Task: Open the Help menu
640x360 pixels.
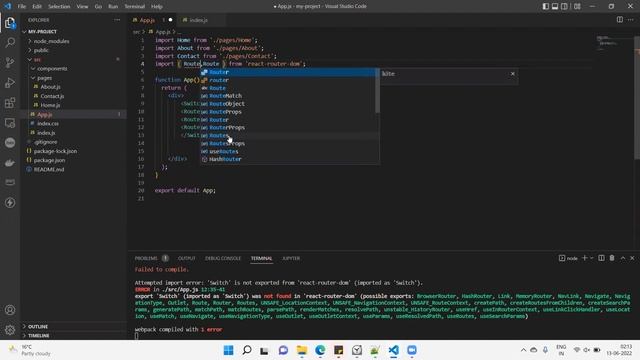Action: pyautogui.click(x=157, y=6)
